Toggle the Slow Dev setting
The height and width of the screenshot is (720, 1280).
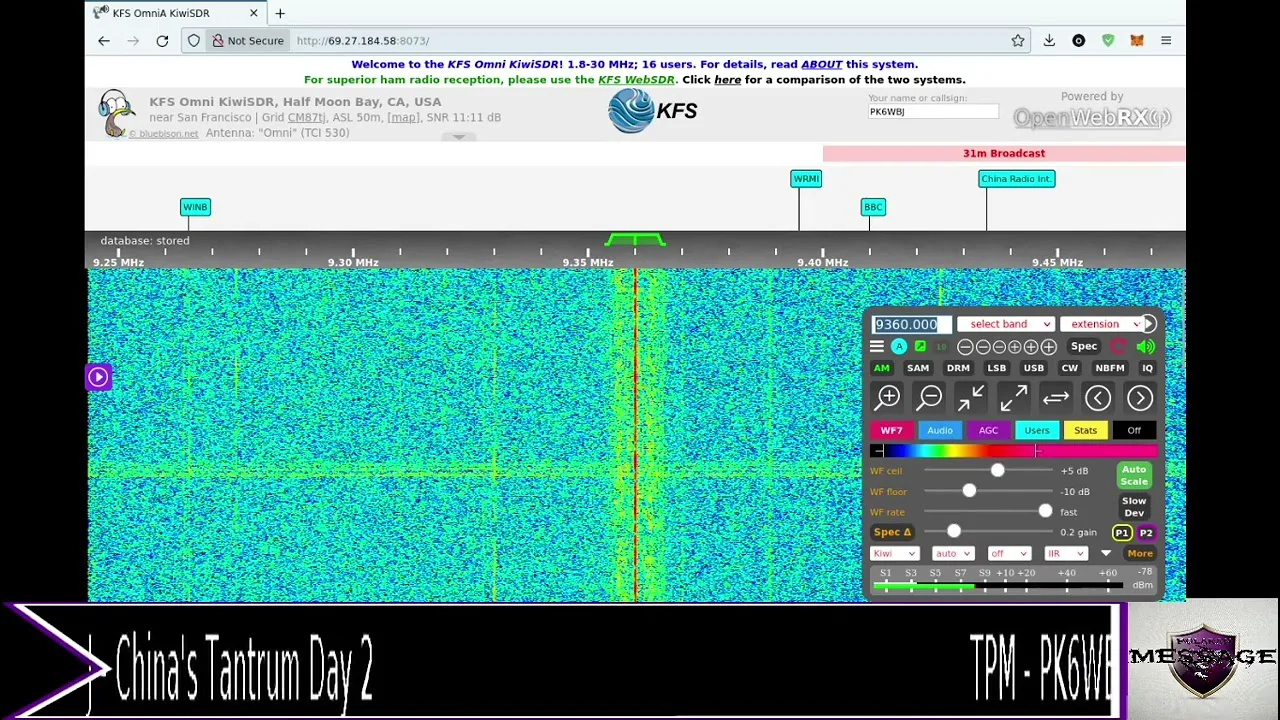pyautogui.click(x=1133, y=506)
